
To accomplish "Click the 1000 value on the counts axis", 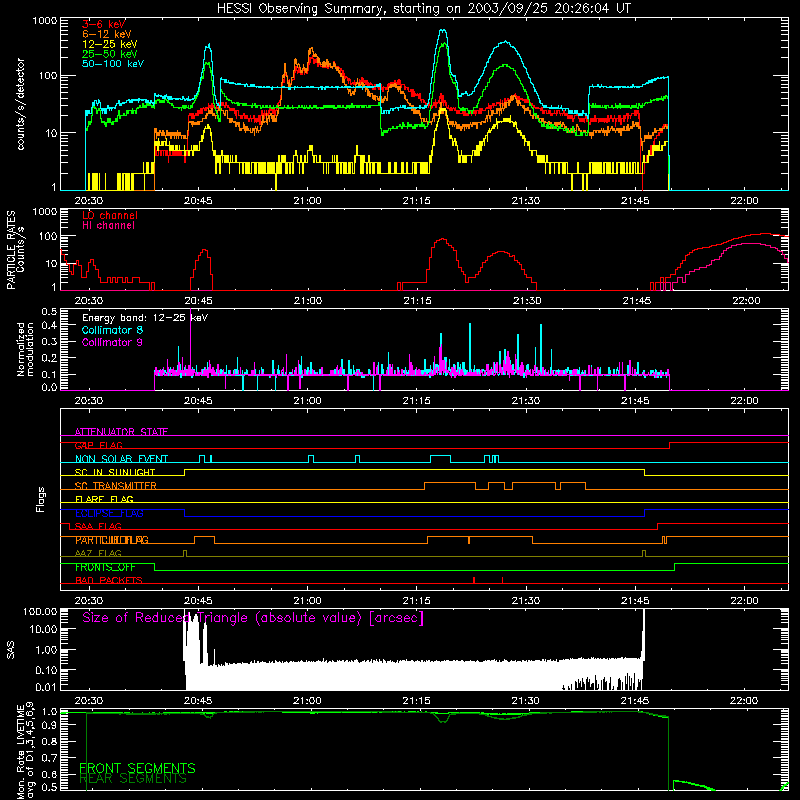I will 45,21.
